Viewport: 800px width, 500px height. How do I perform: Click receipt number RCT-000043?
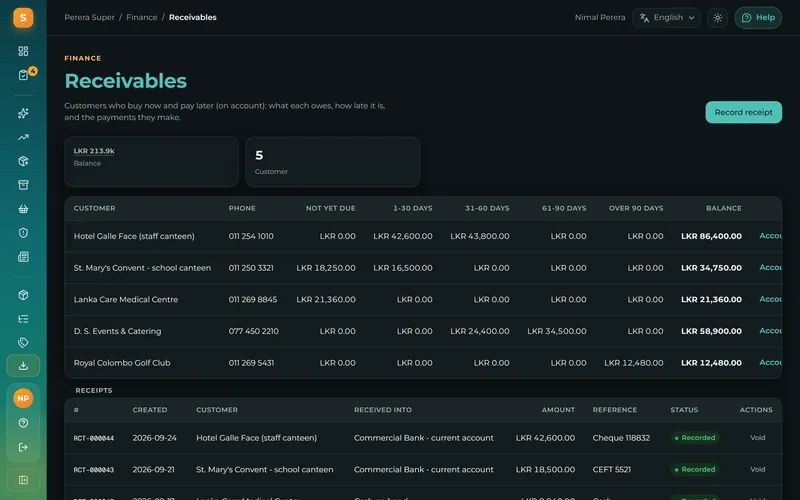pos(94,470)
